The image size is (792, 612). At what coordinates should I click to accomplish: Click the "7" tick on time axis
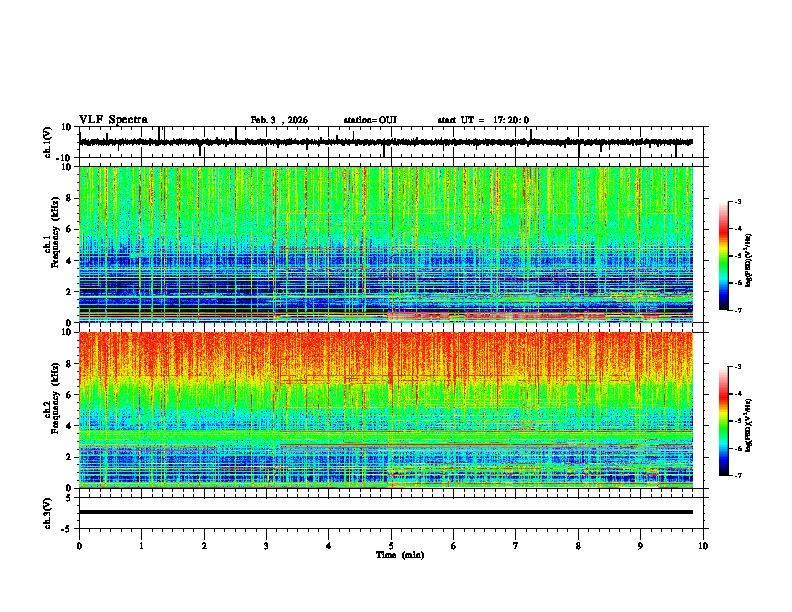pos(516,546)
